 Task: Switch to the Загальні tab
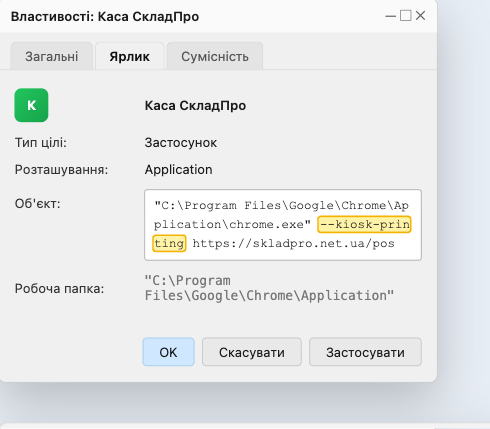(x=52, y=56)
